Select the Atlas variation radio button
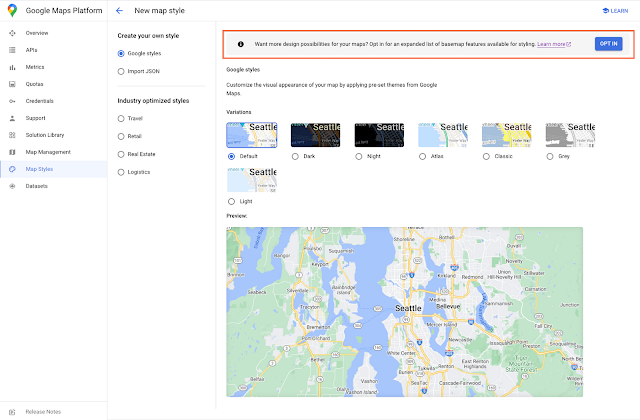The height and width of the screenshot is (420, 640). pyautogui.click(x=422, y=156)
